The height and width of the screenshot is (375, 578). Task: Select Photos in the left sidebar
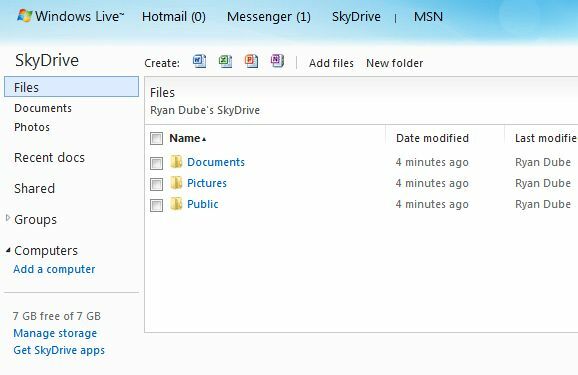(x=32, y=127)
